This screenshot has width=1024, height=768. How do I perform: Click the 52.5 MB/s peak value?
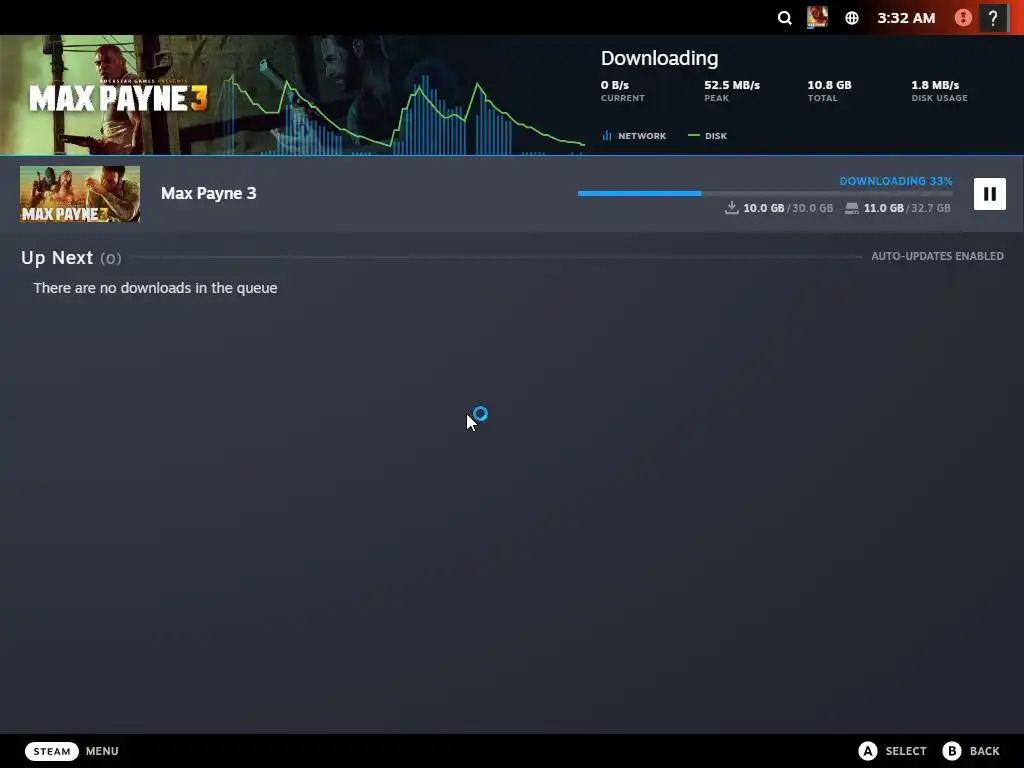[731, 85]
